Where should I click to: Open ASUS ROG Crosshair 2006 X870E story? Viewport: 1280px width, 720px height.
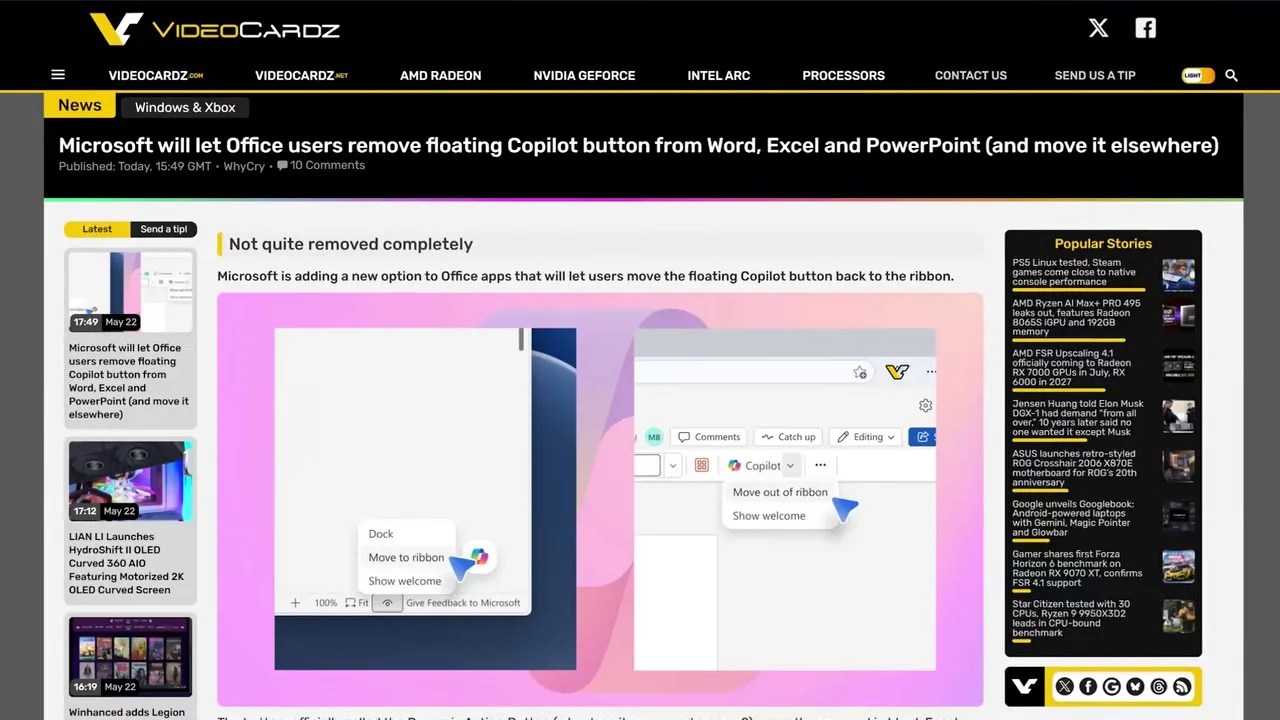pos(1074,468)
